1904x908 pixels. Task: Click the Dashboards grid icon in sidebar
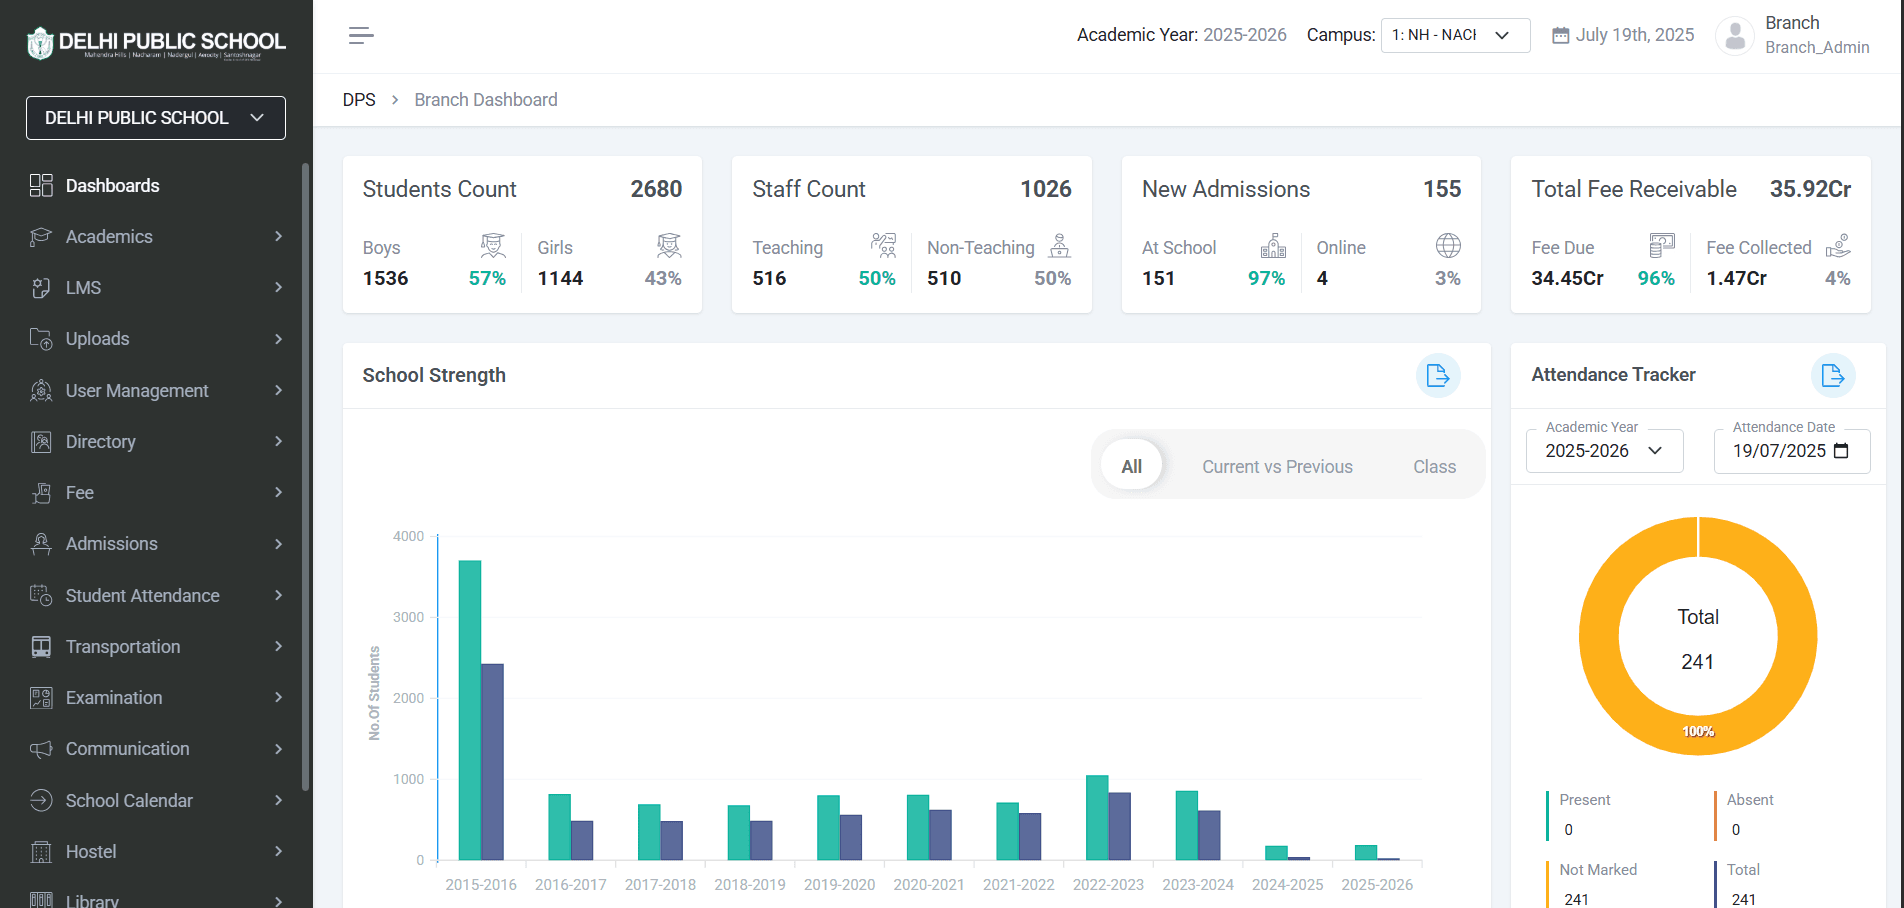point(41,185)
